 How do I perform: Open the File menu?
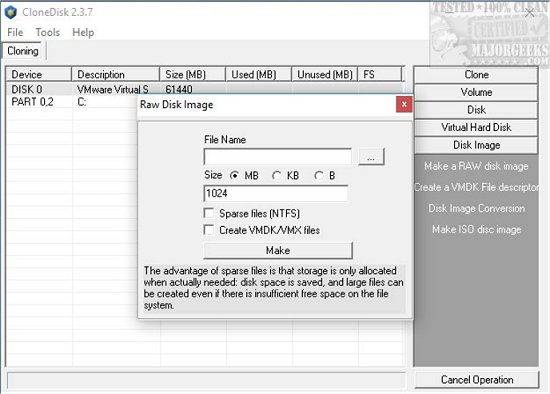(x=15, y=32)
